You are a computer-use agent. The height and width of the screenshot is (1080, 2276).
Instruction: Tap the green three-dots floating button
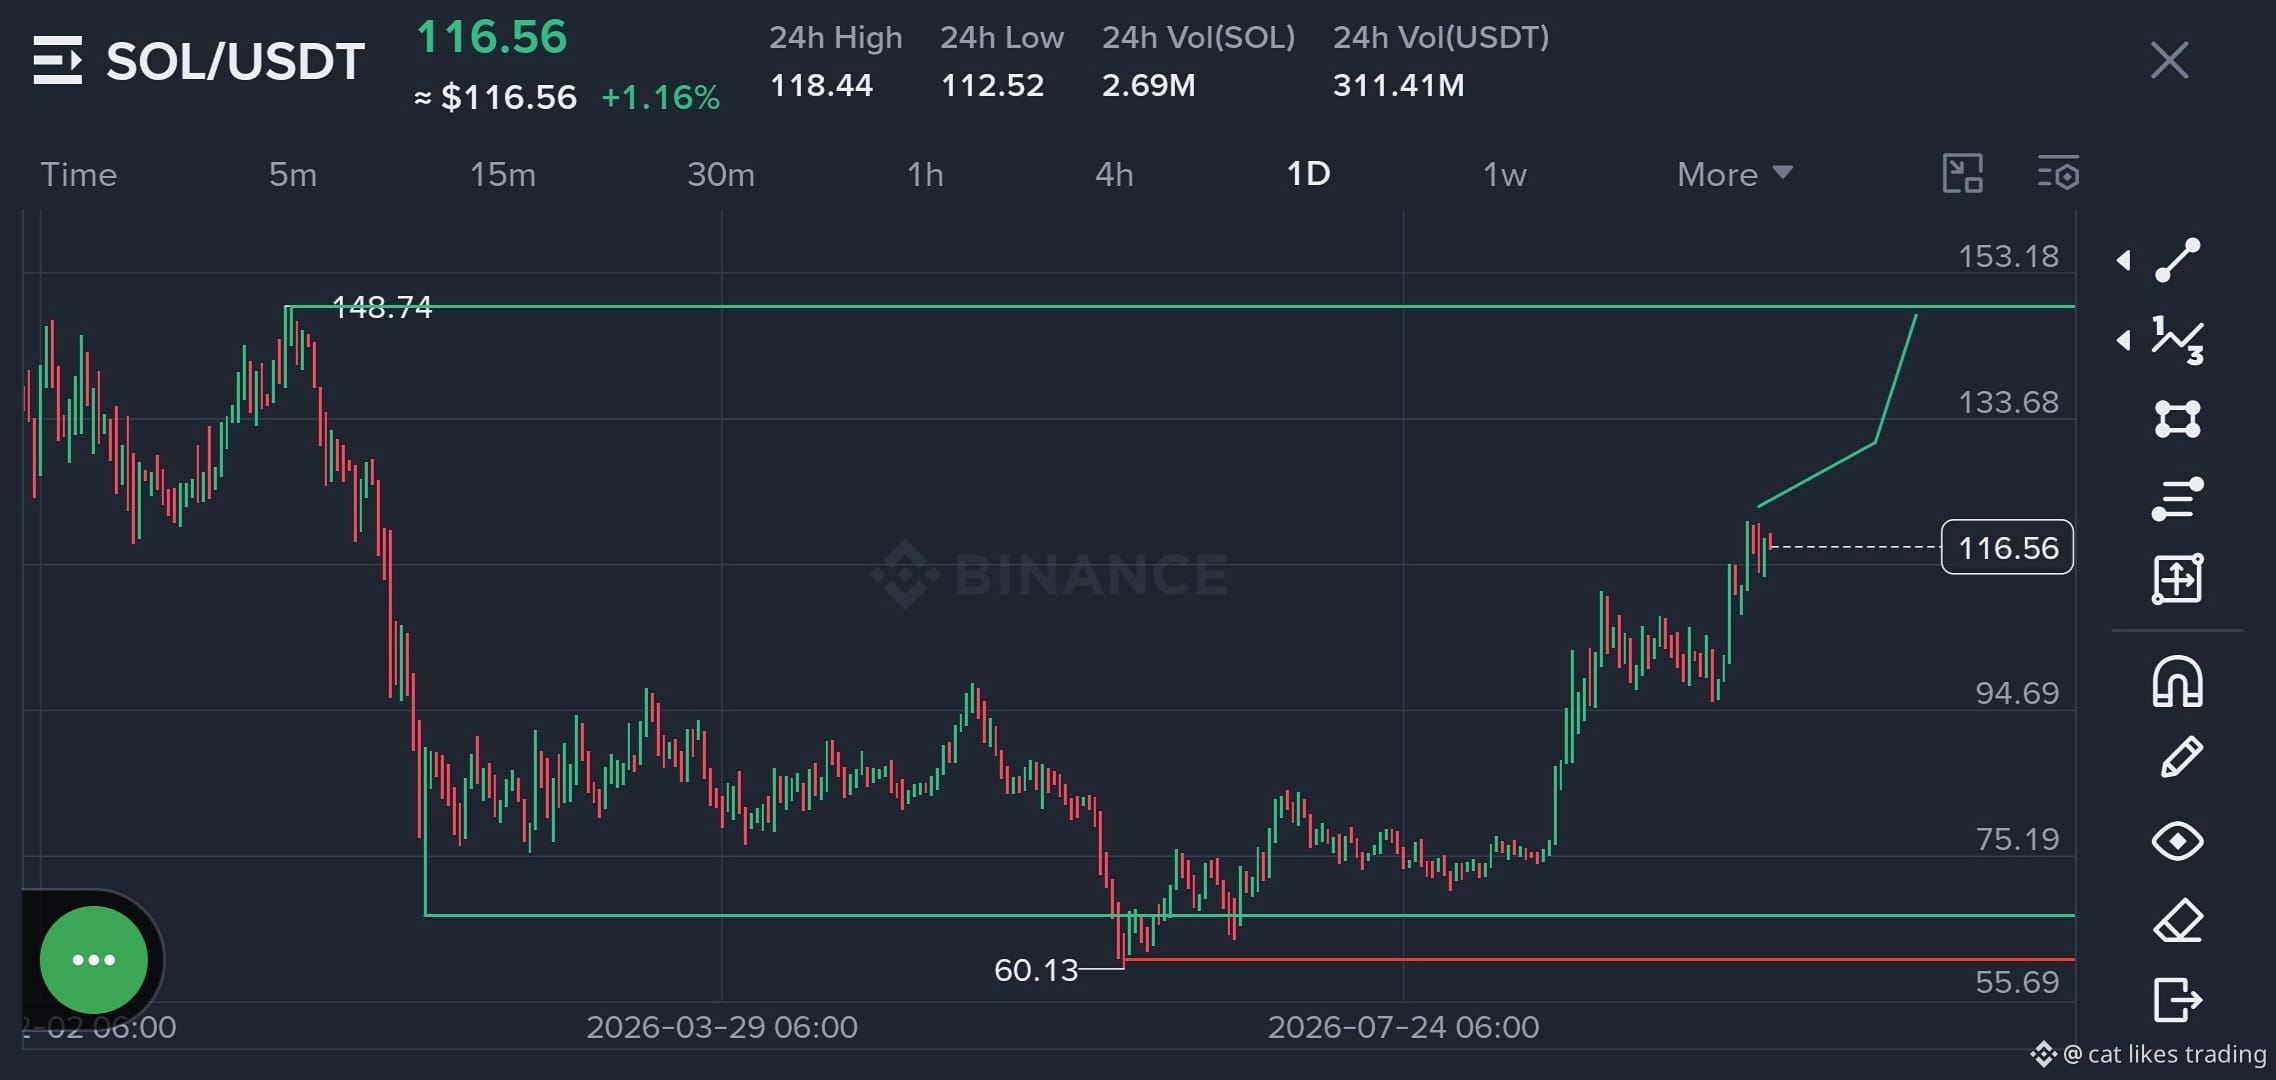click(94, 960)
